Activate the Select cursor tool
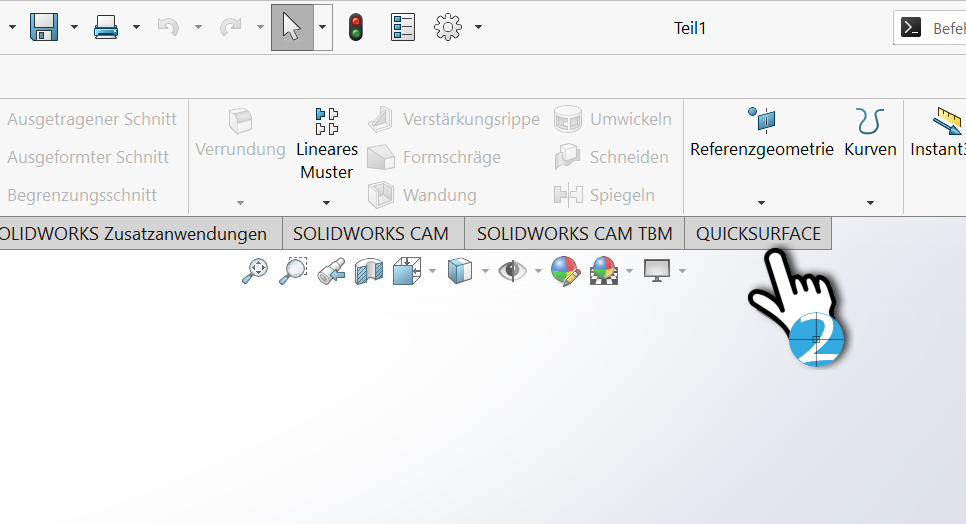 coord(292,28)
